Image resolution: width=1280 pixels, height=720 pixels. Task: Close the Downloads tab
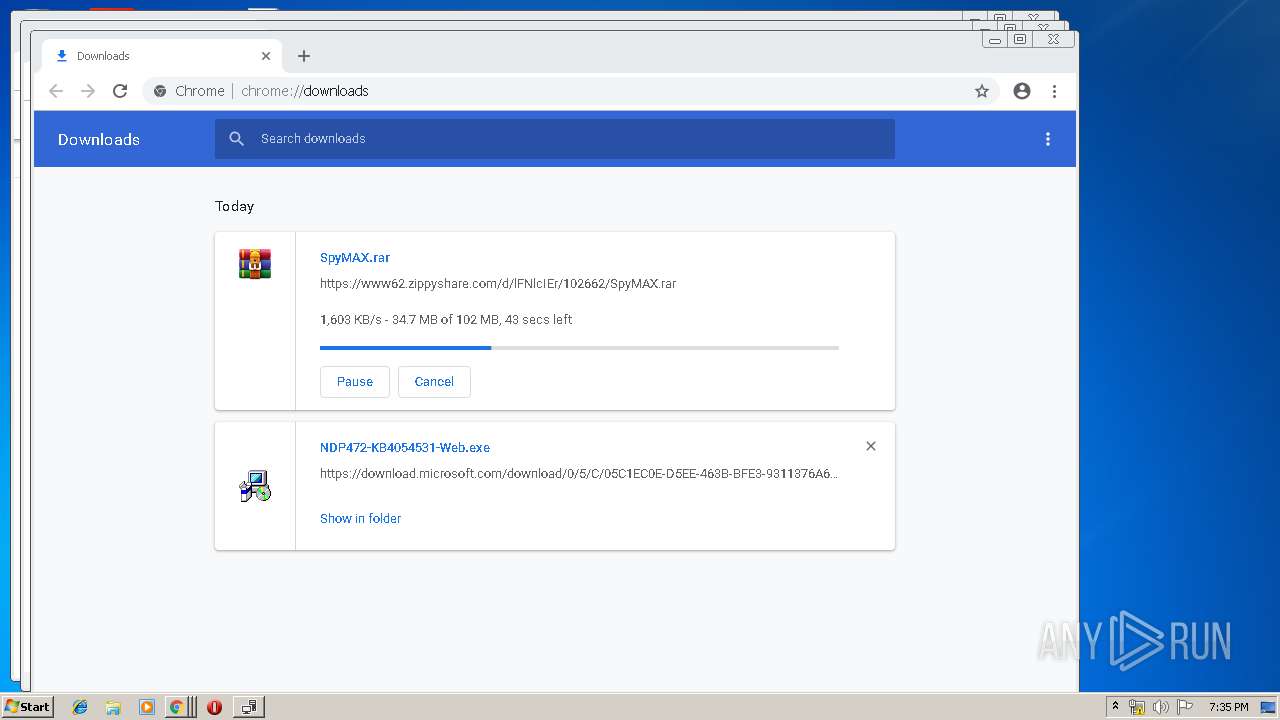point(266,56)
